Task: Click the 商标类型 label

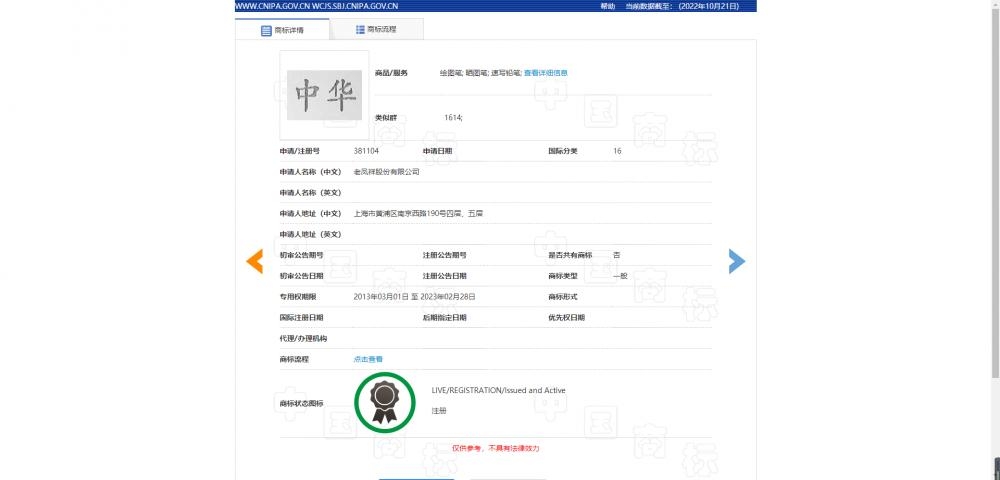Action: [563, 276]
